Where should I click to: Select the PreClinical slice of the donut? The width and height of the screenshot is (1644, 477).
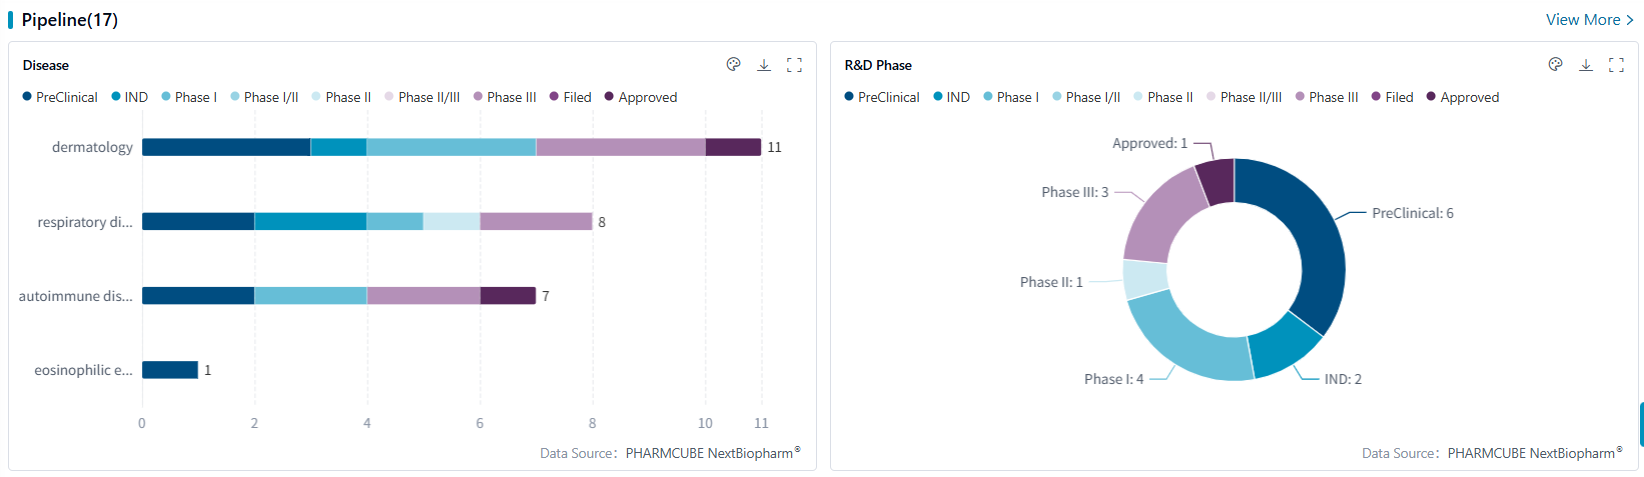(x=1310, y=240)
